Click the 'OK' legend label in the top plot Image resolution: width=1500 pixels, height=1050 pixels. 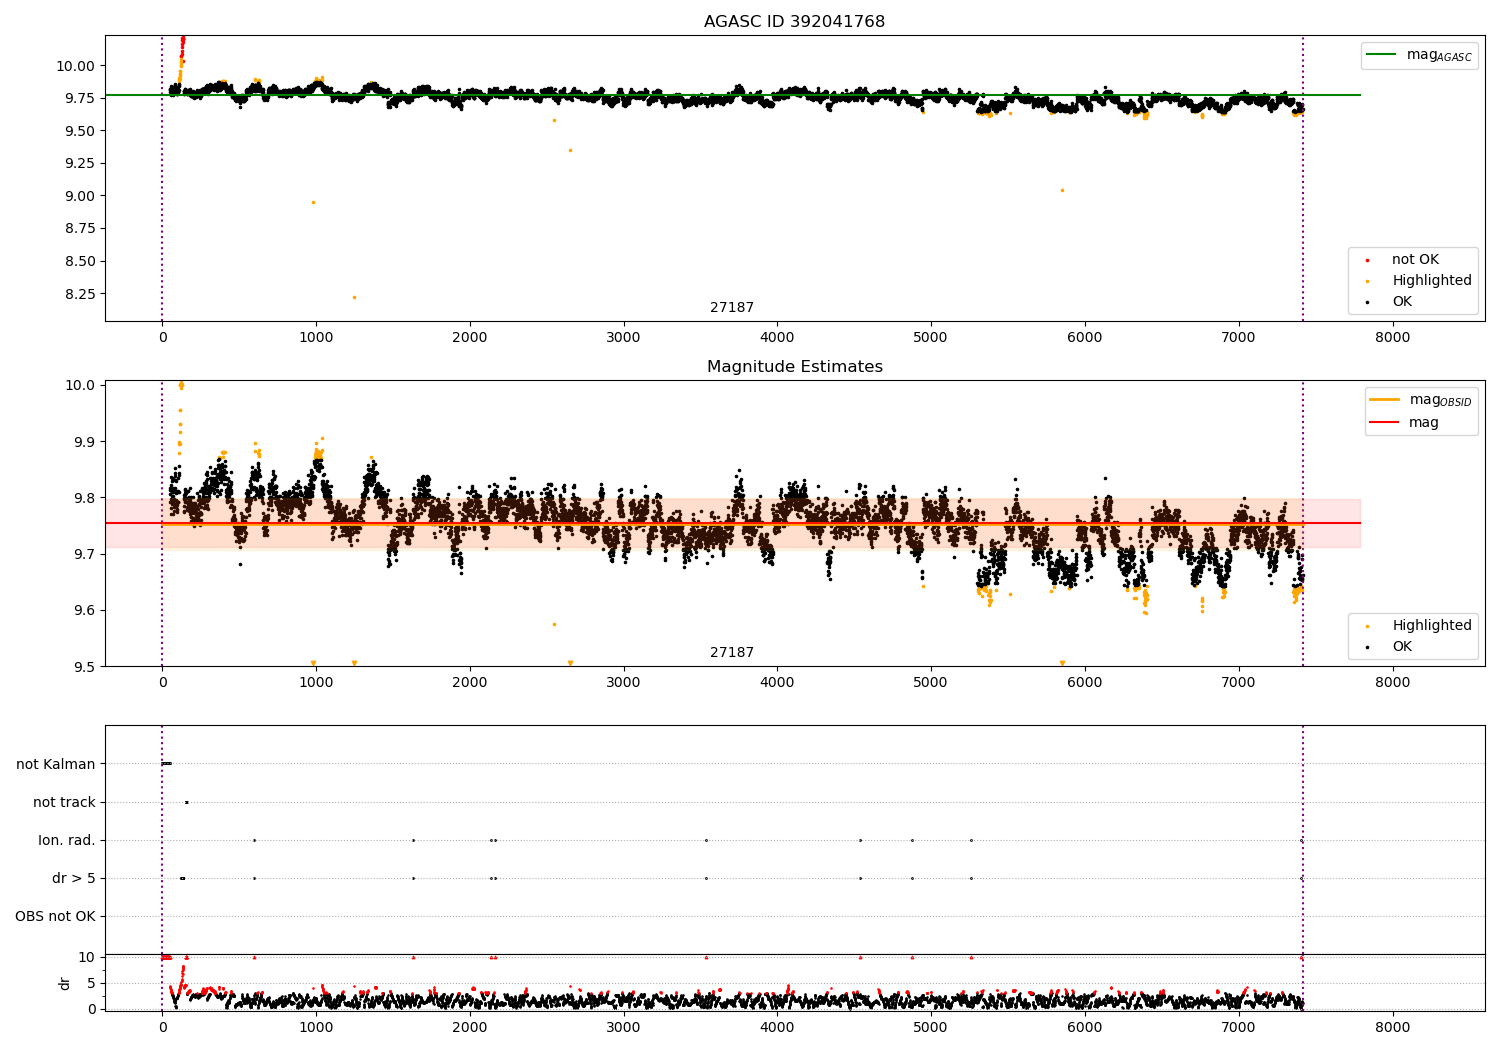pos(1402,301)
